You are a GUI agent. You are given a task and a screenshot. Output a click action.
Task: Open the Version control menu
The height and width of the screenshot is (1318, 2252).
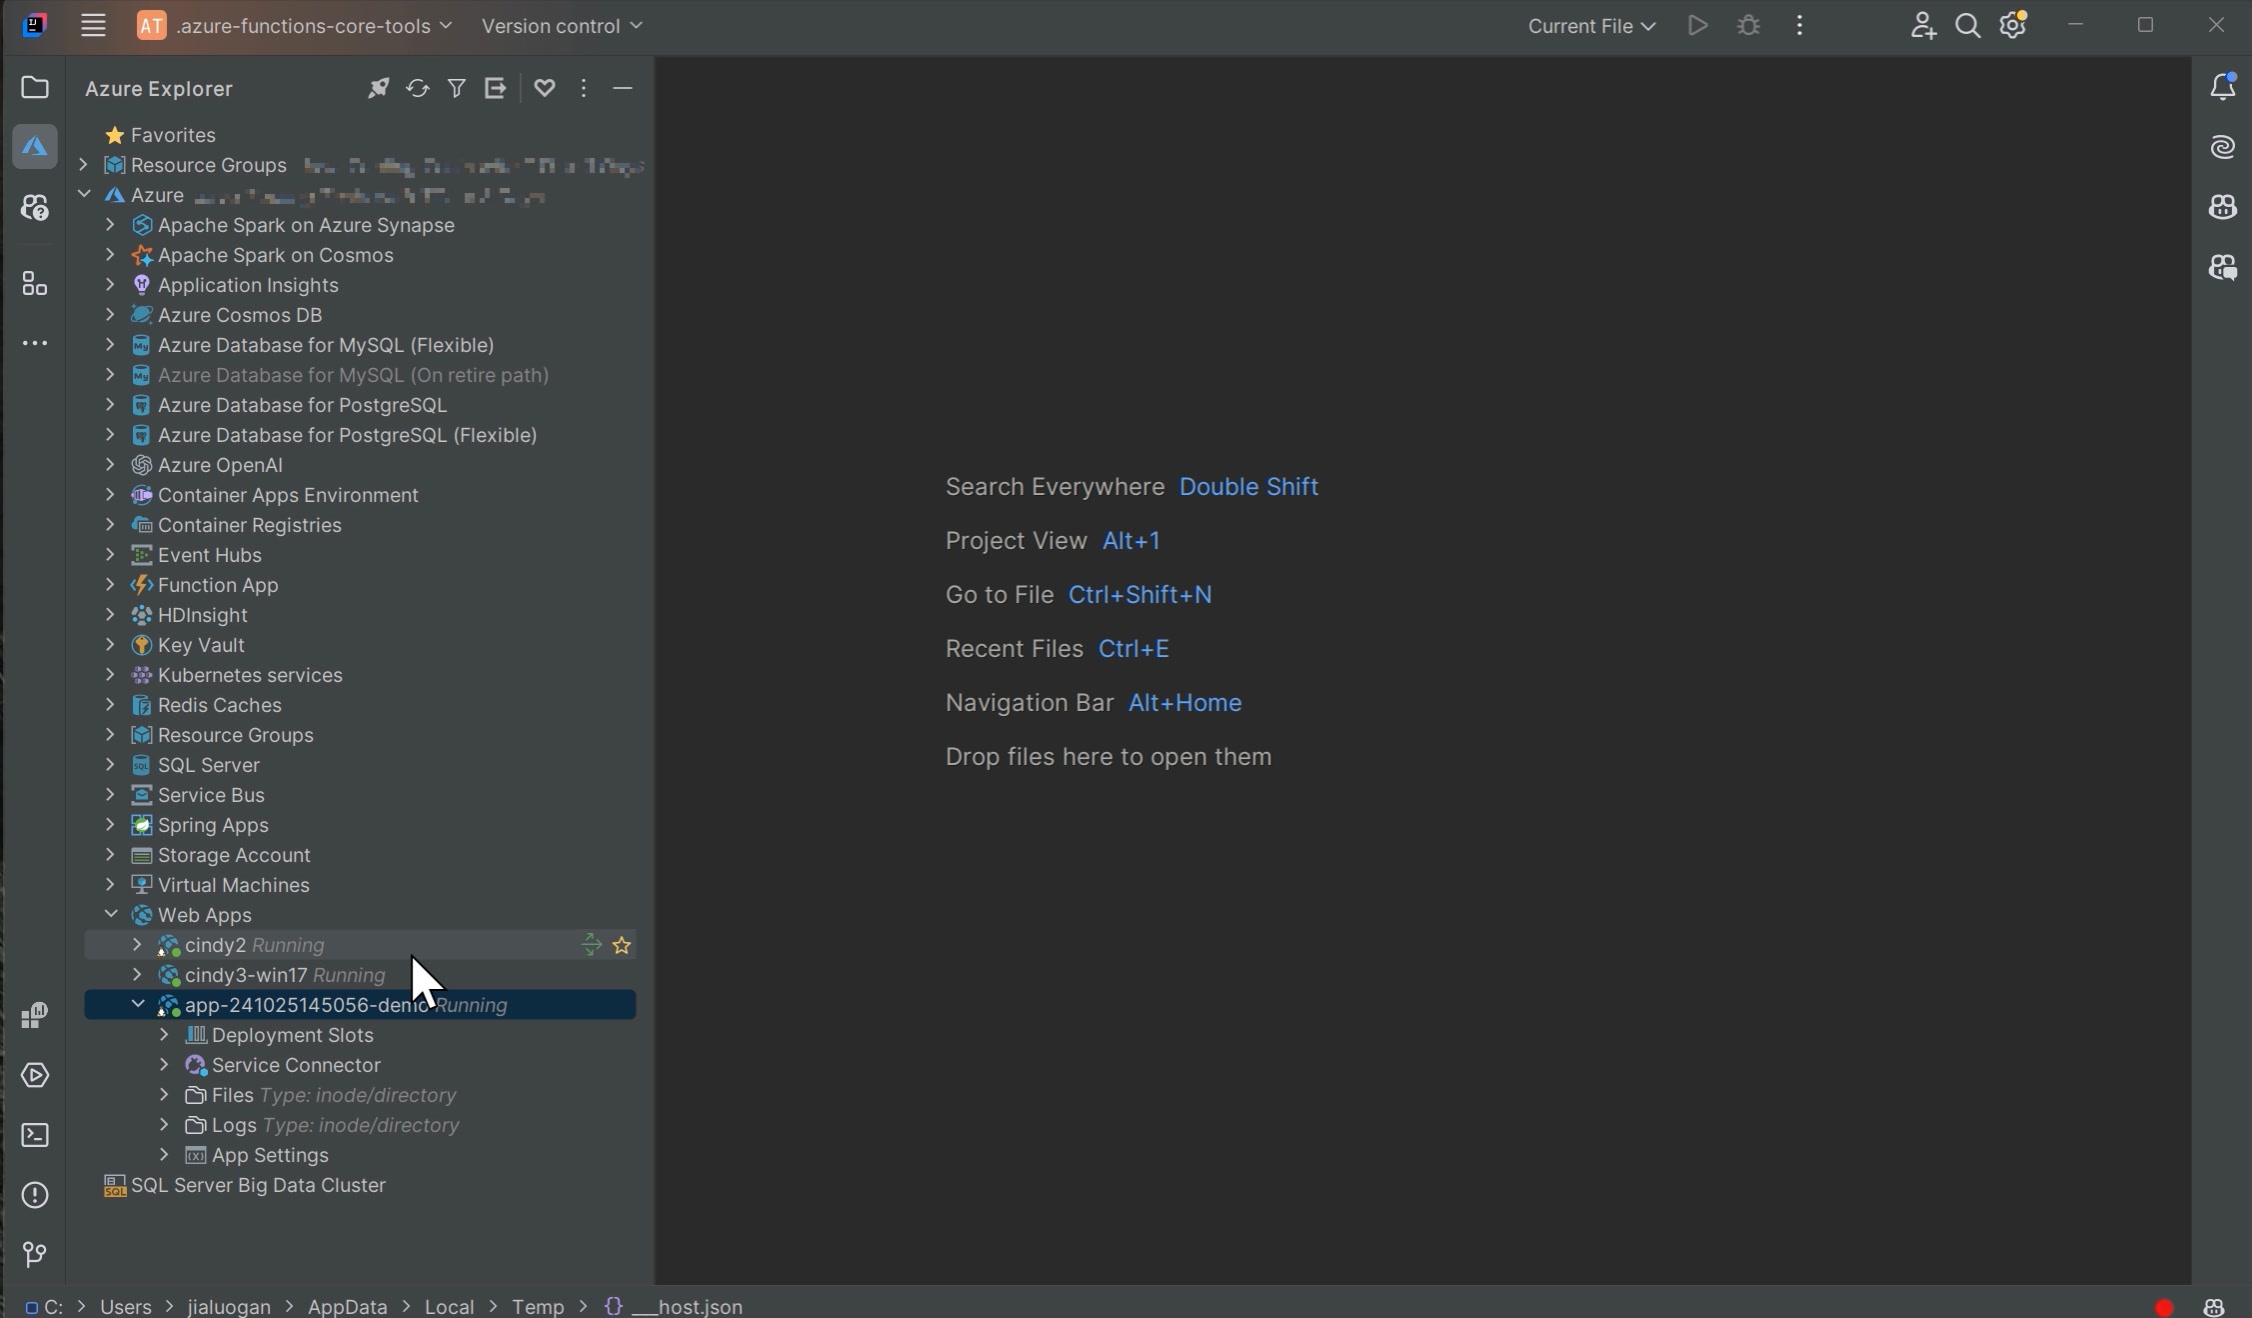(561, 26)
